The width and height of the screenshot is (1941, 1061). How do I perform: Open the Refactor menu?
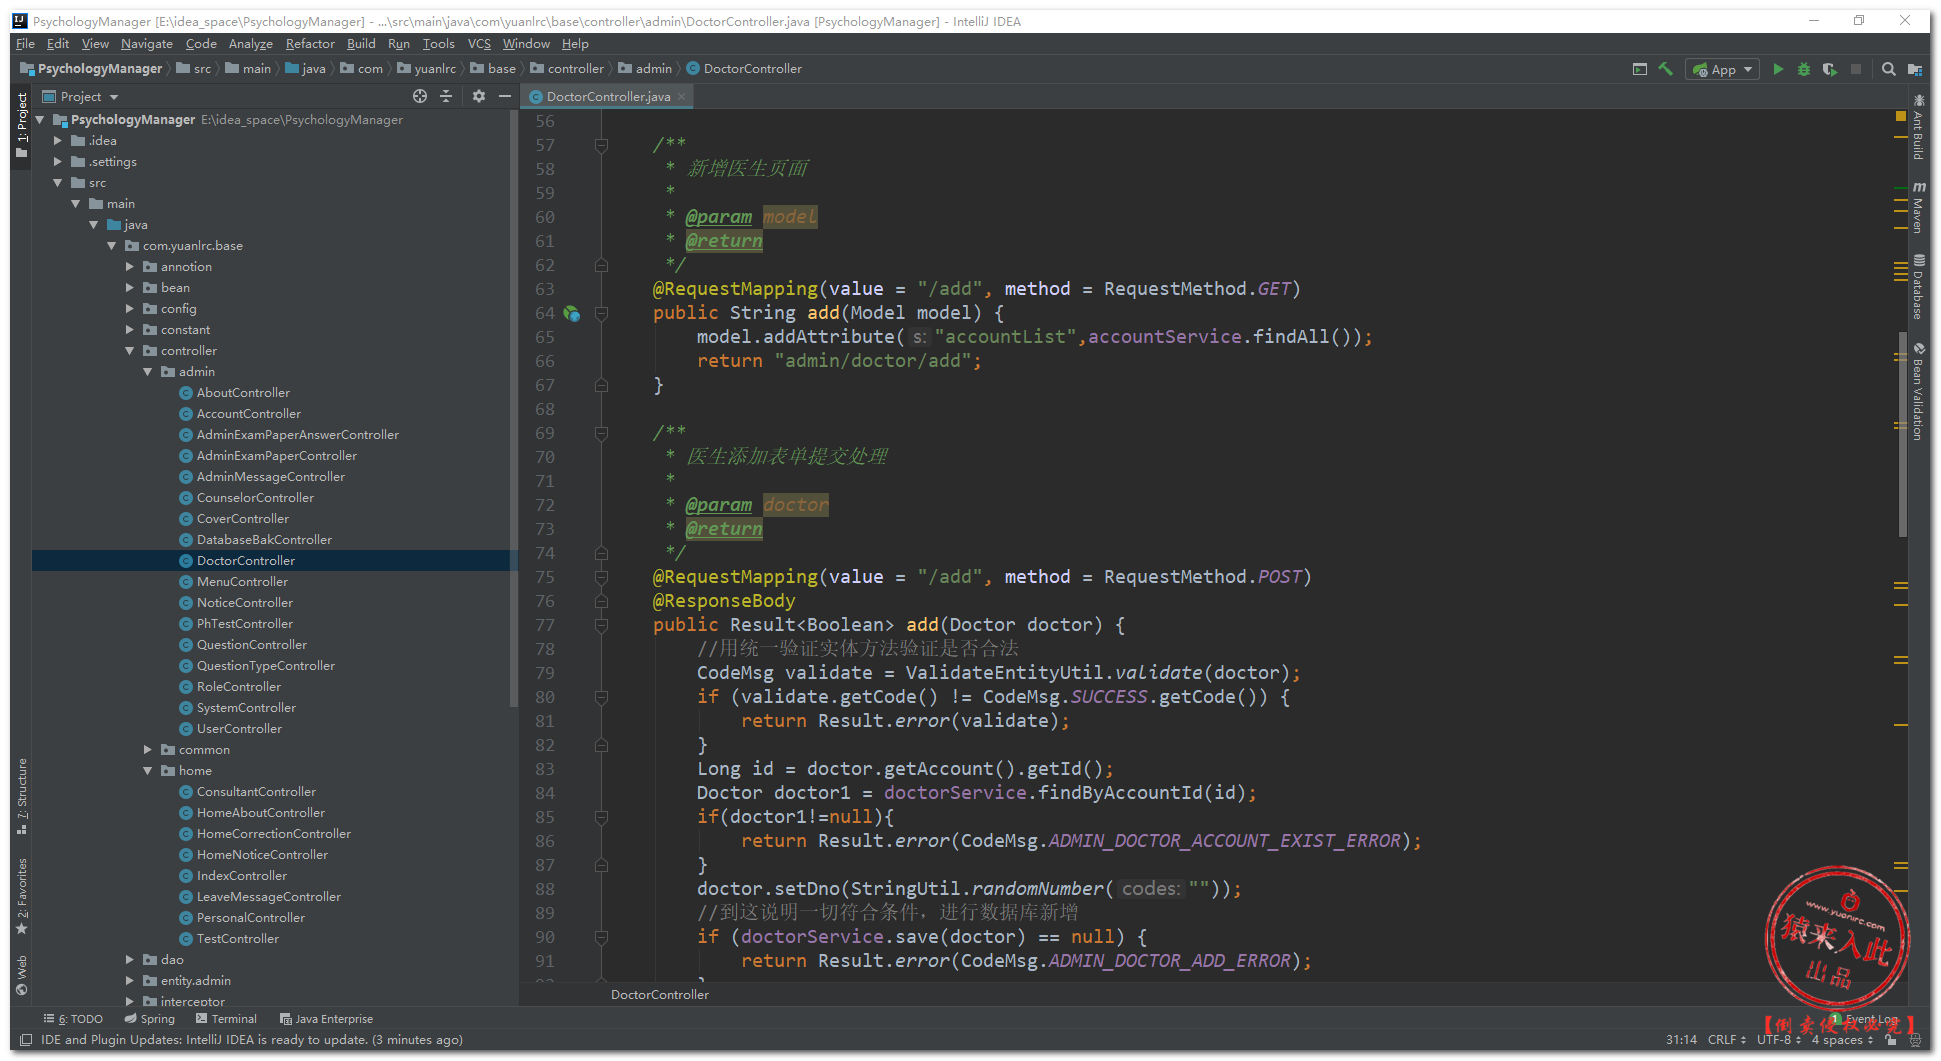click(310, 44)
